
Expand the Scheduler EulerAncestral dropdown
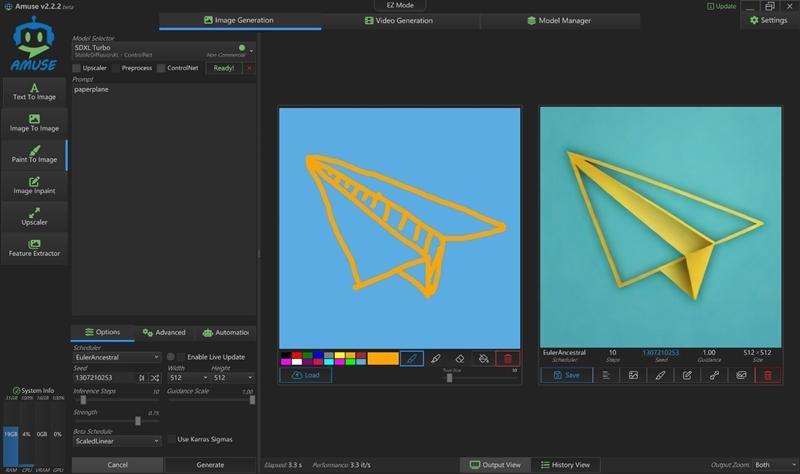click(116, 357)
